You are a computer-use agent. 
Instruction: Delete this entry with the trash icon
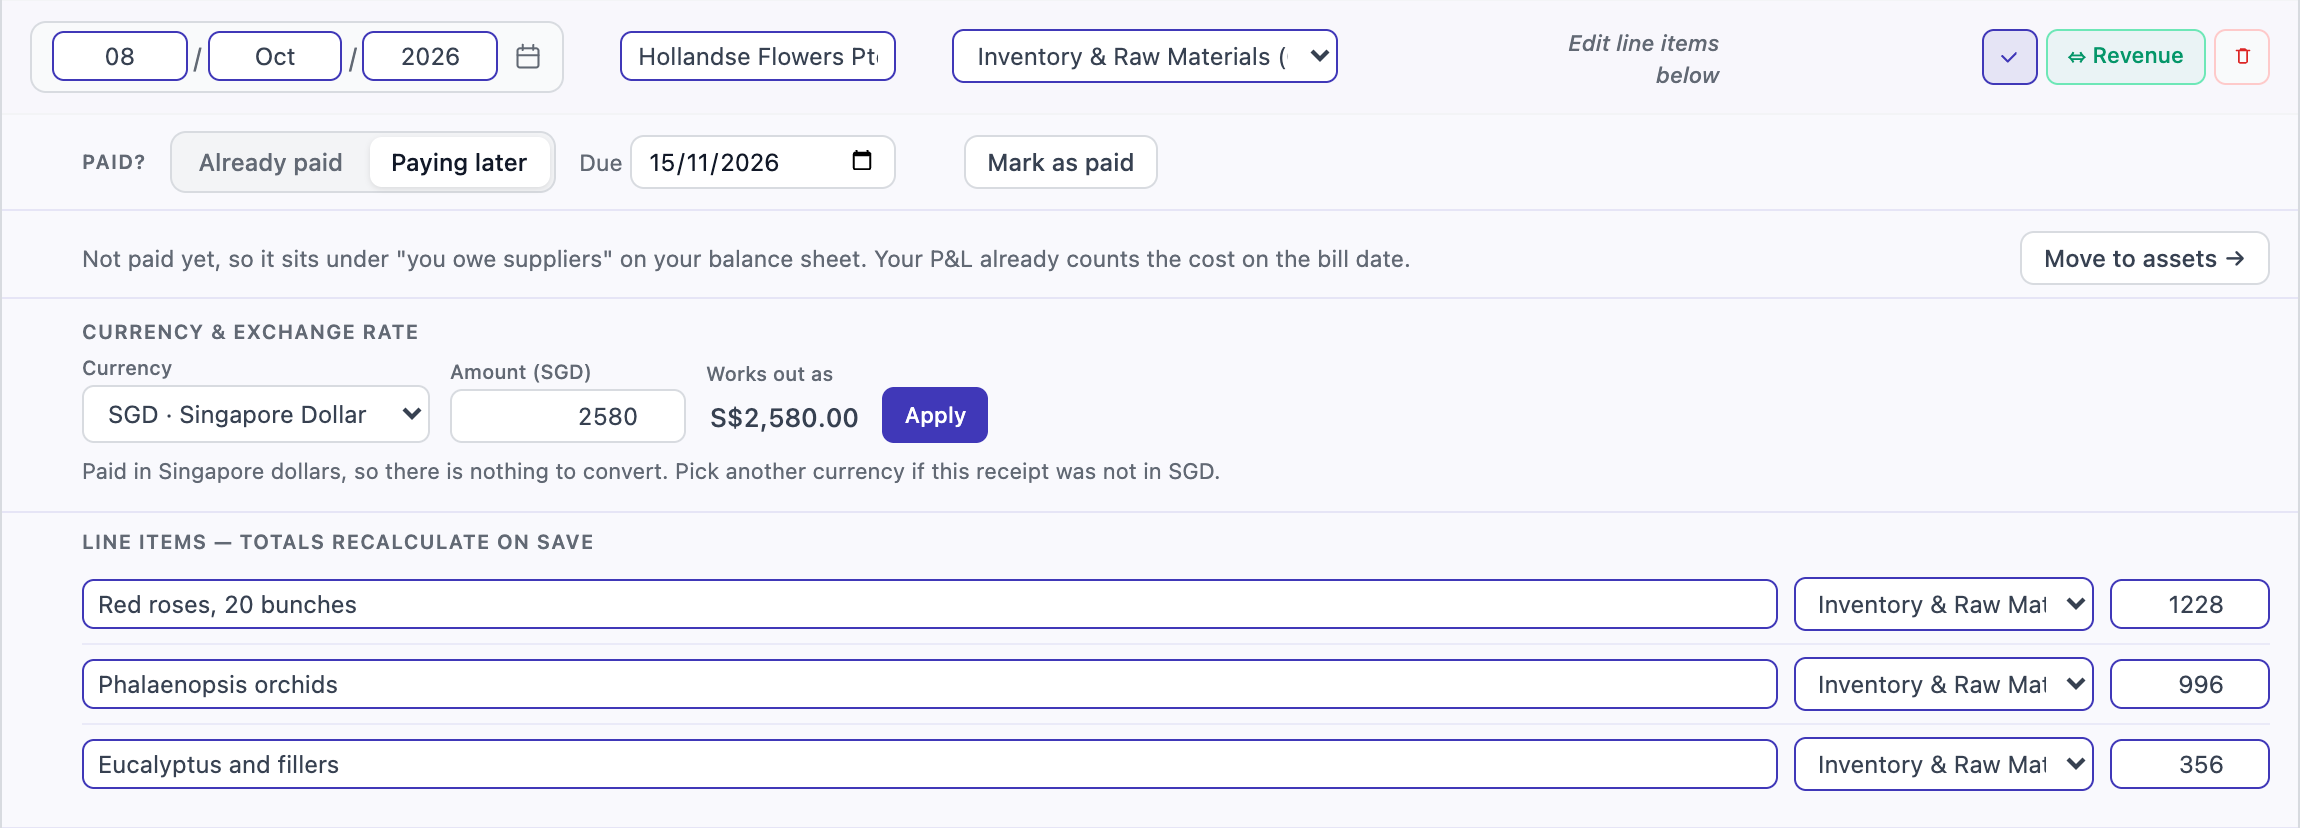2242,57
